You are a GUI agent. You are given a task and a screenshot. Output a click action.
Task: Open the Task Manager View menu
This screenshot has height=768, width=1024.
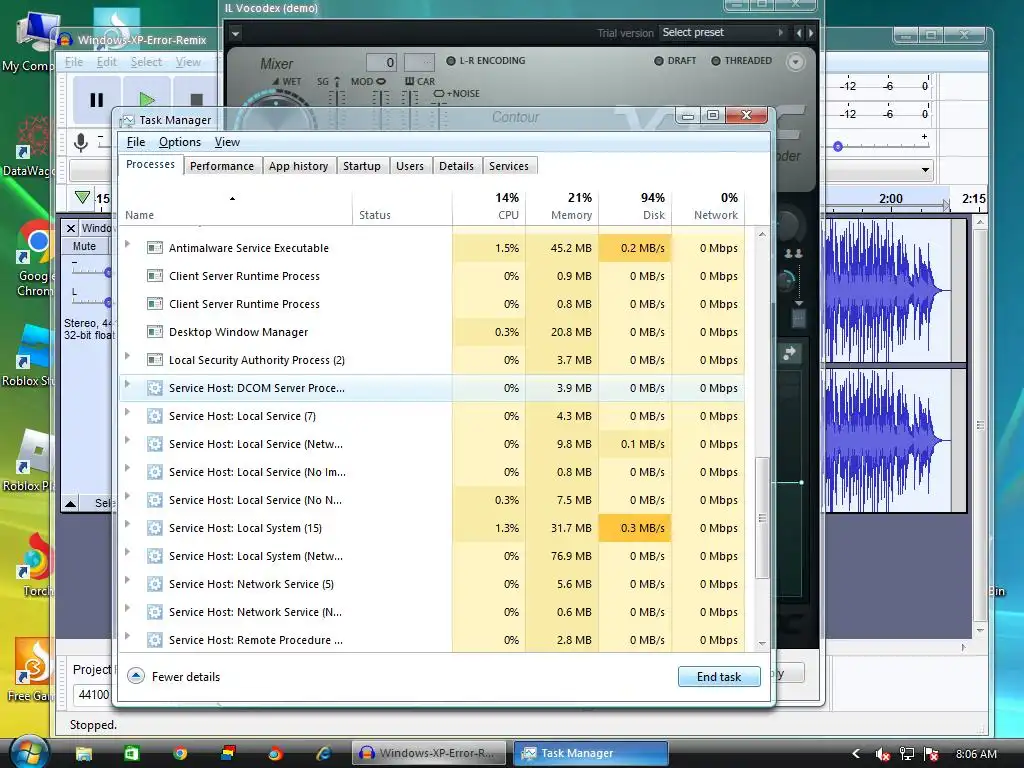[227, 142]
